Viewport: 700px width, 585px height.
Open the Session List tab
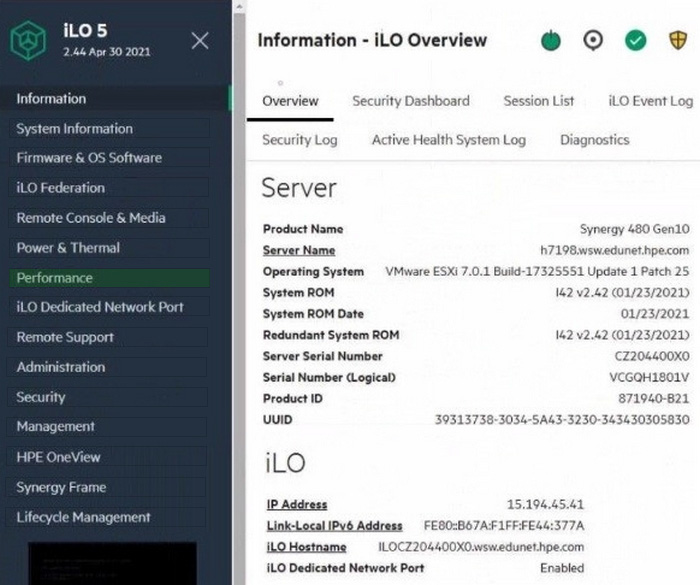[539, 101]
